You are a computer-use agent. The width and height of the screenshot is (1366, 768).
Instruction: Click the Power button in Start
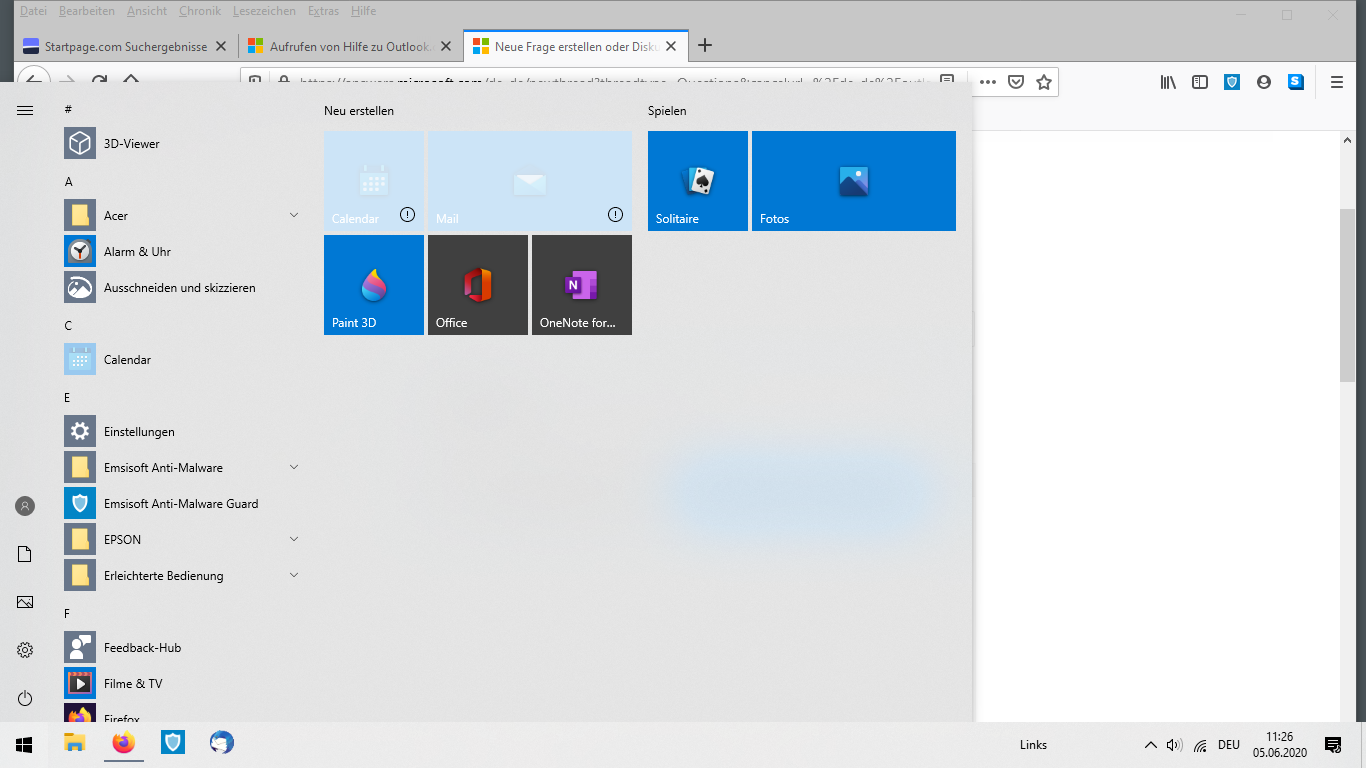click(x=25, y=698)
